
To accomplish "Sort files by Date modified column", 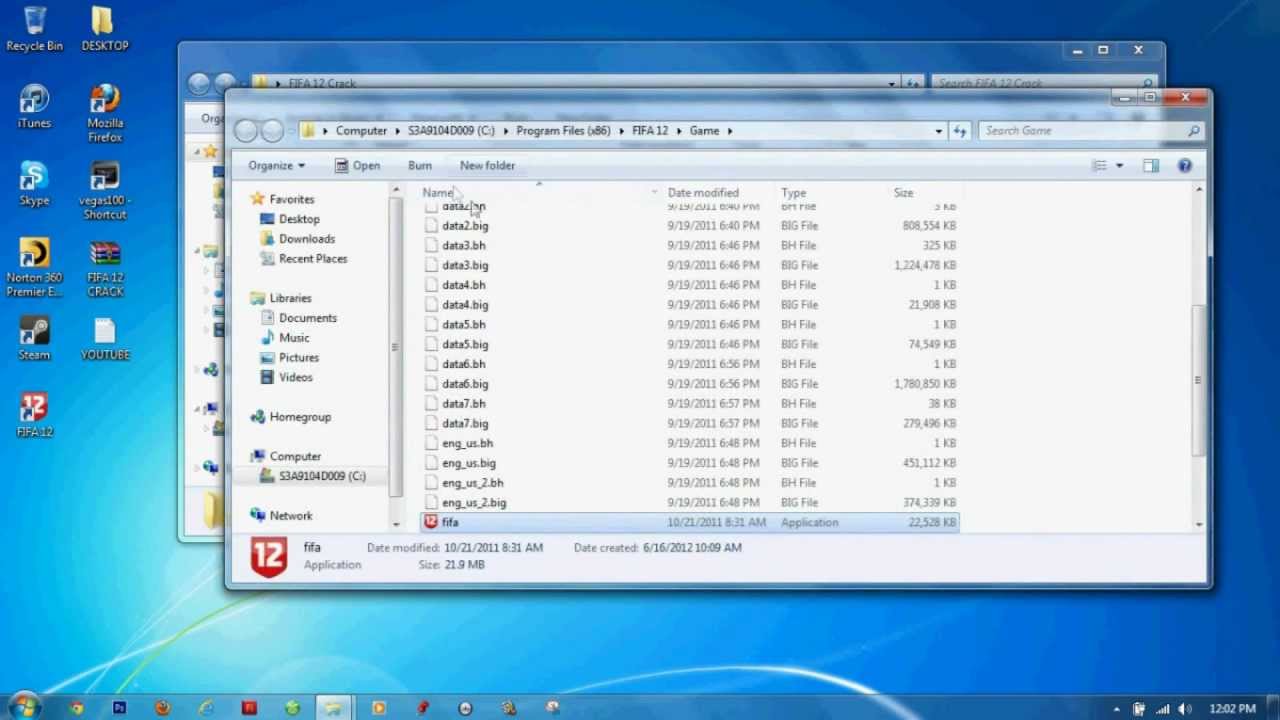I will coord(703,193).
